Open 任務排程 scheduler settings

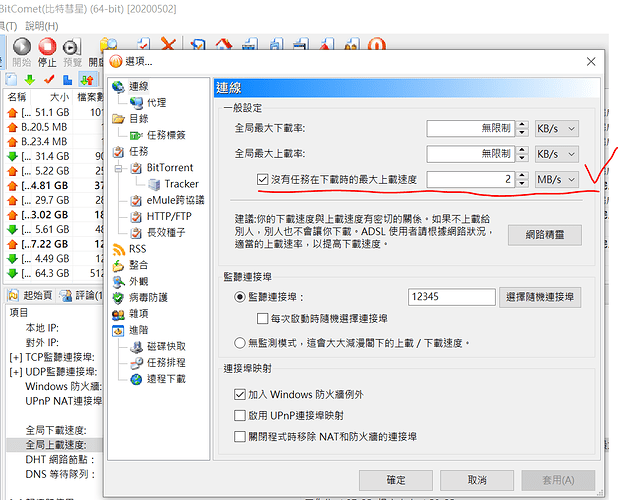tap(166, 362)
